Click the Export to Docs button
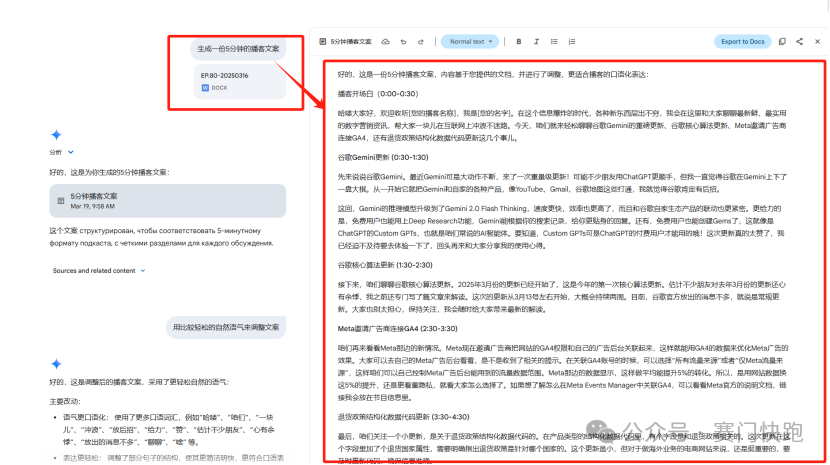 click(x=742, y=41)
